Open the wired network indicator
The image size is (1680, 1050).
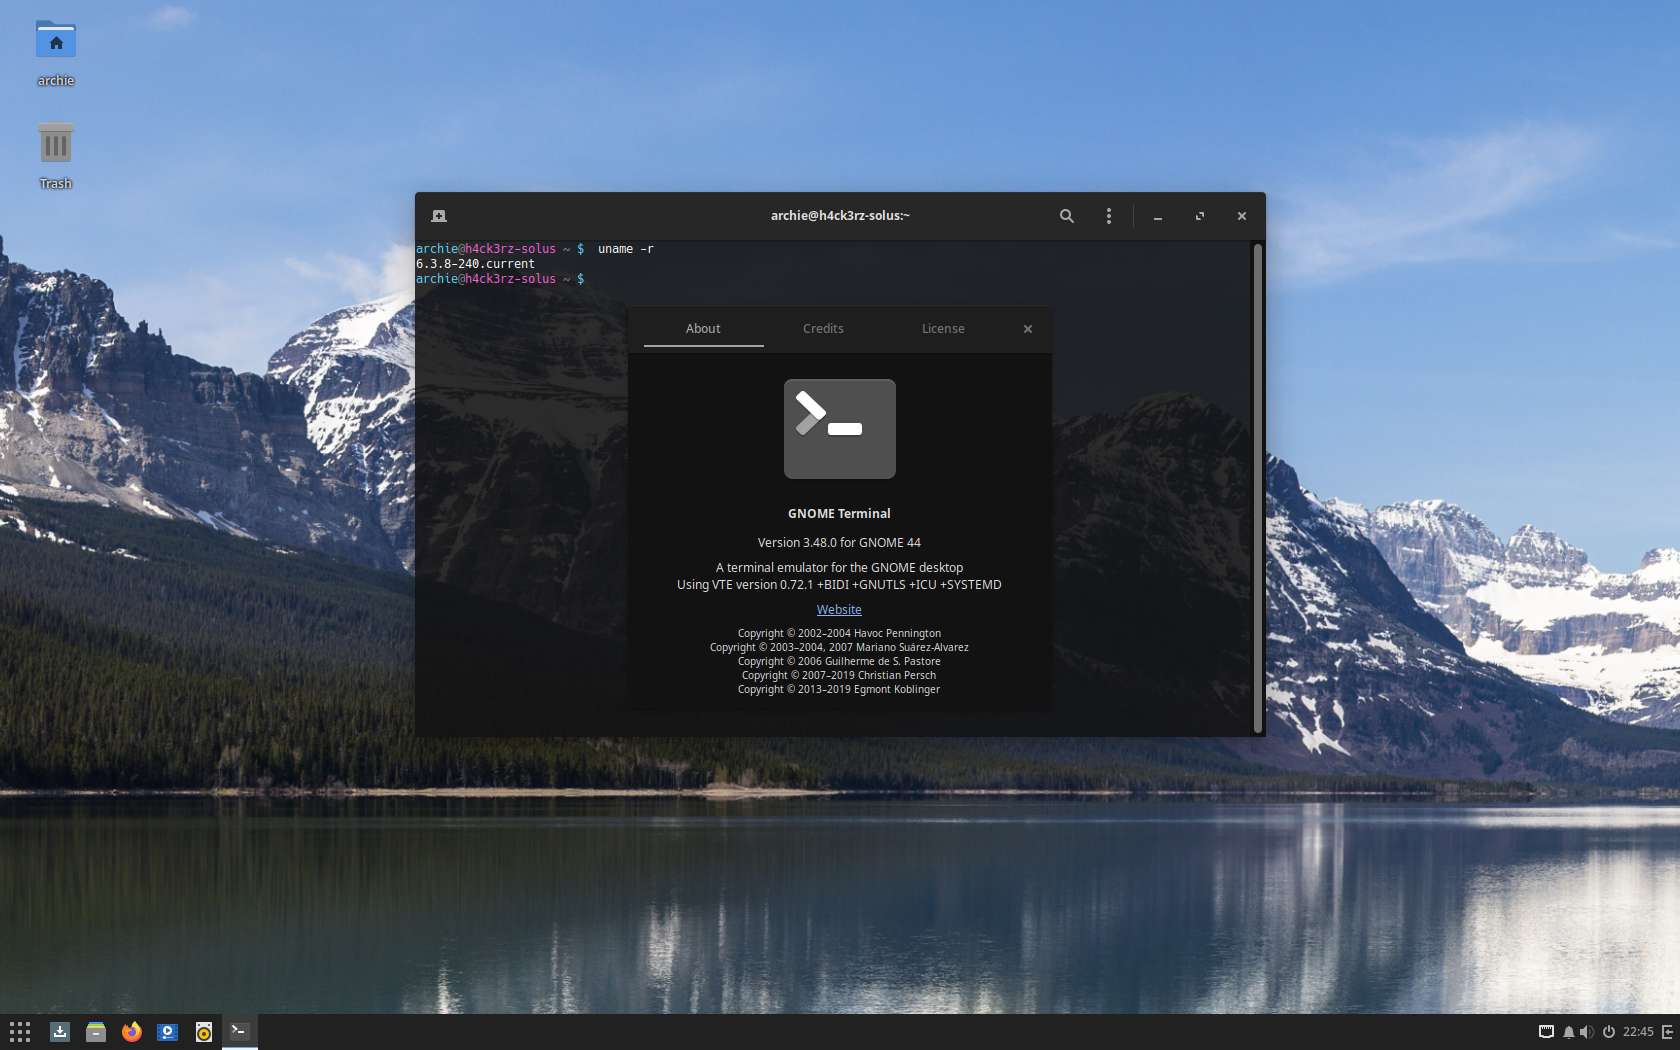1546,1032
